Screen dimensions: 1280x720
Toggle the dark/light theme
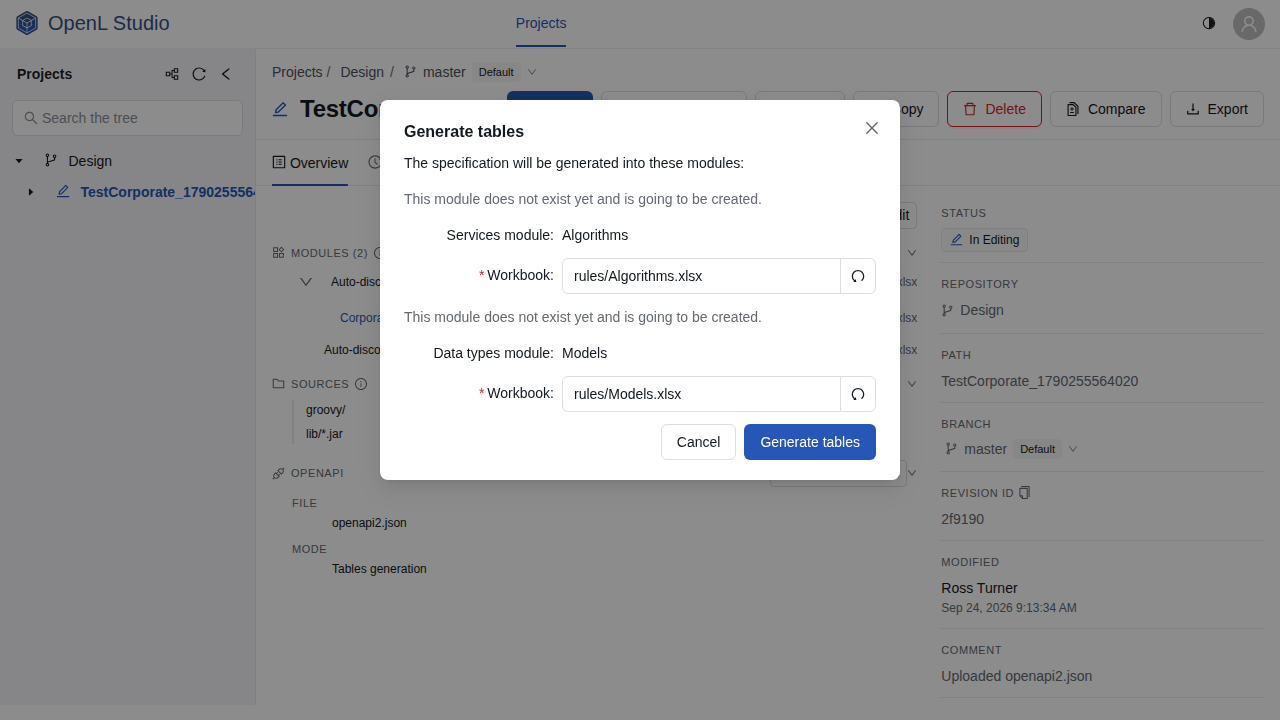tap(1209, 23)
